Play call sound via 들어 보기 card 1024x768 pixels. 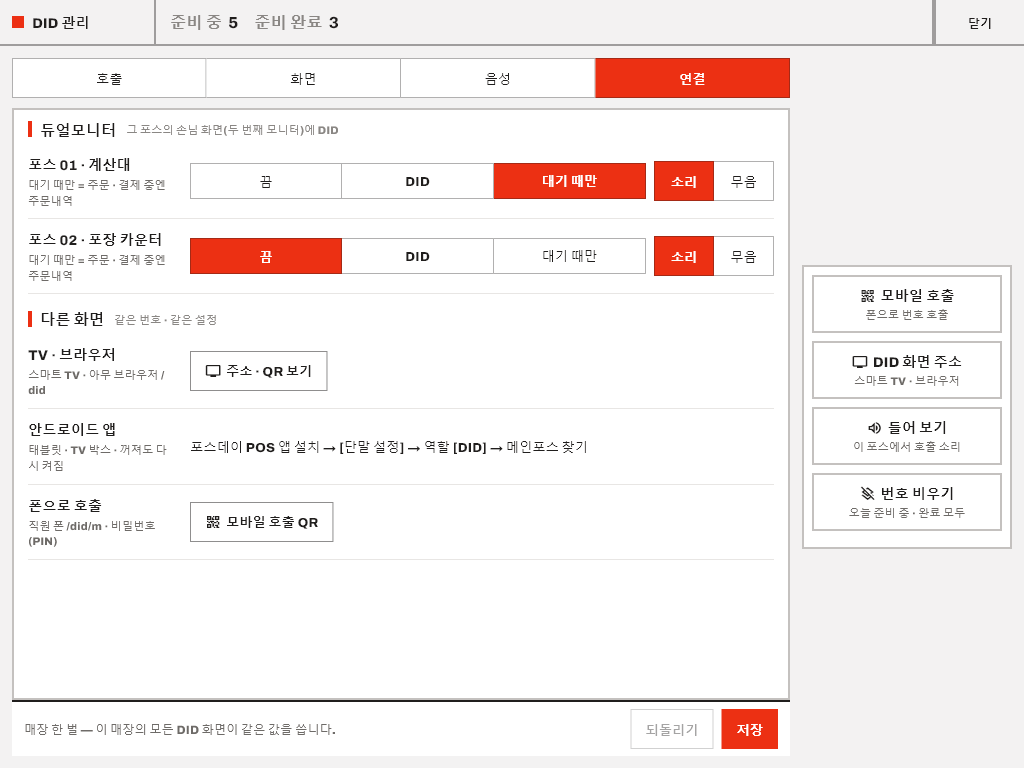tap(906, 436)
